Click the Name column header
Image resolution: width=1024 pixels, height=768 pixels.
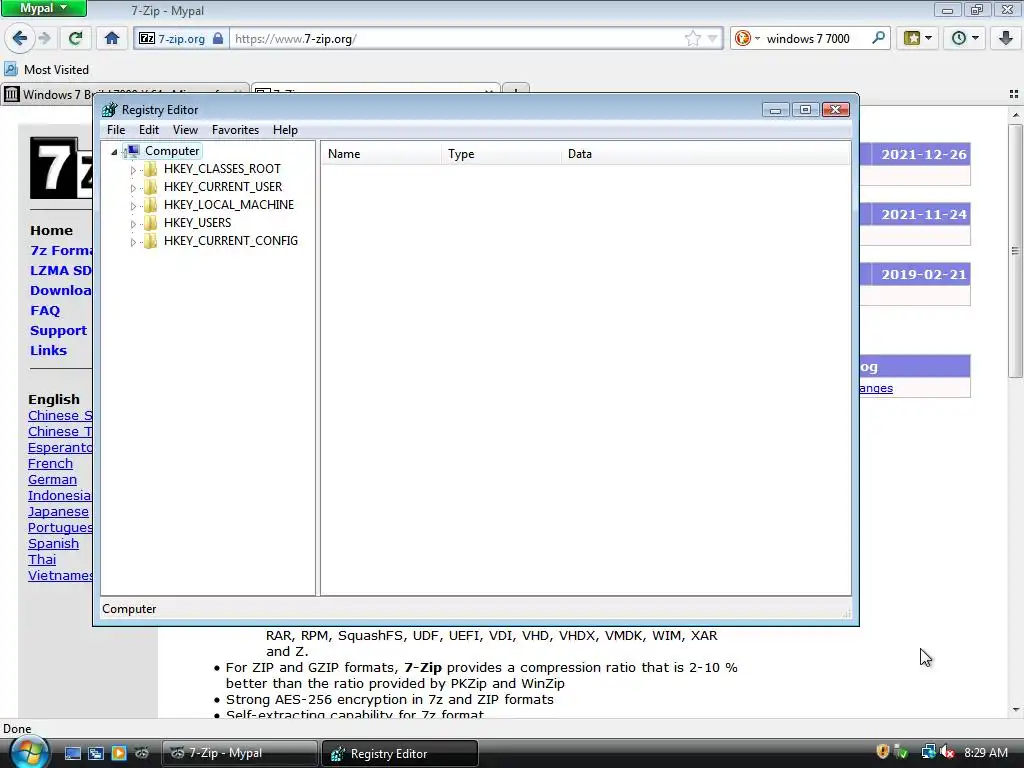[381, 154]
